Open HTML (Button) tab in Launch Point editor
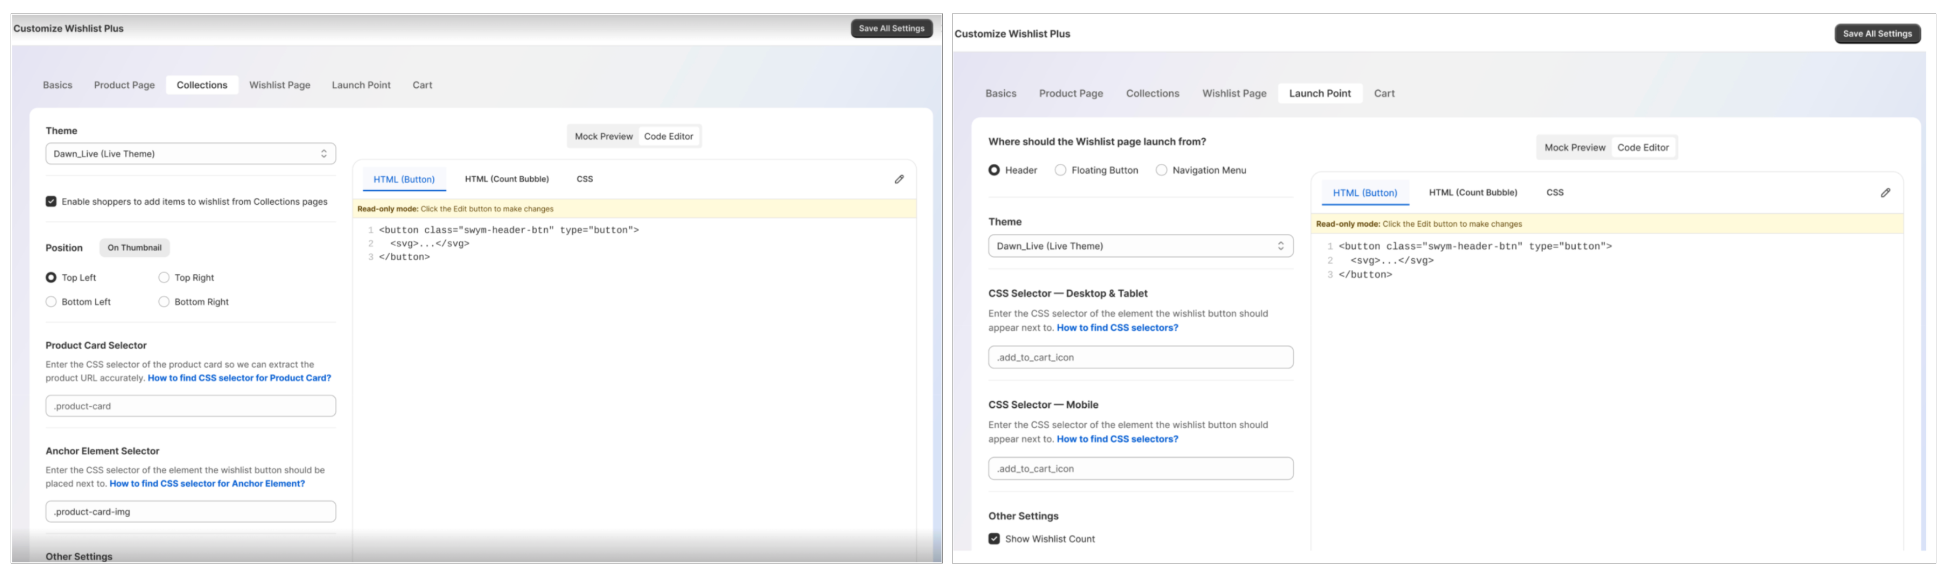This screenshot has height=580, width=1946. pos(1365,193)
